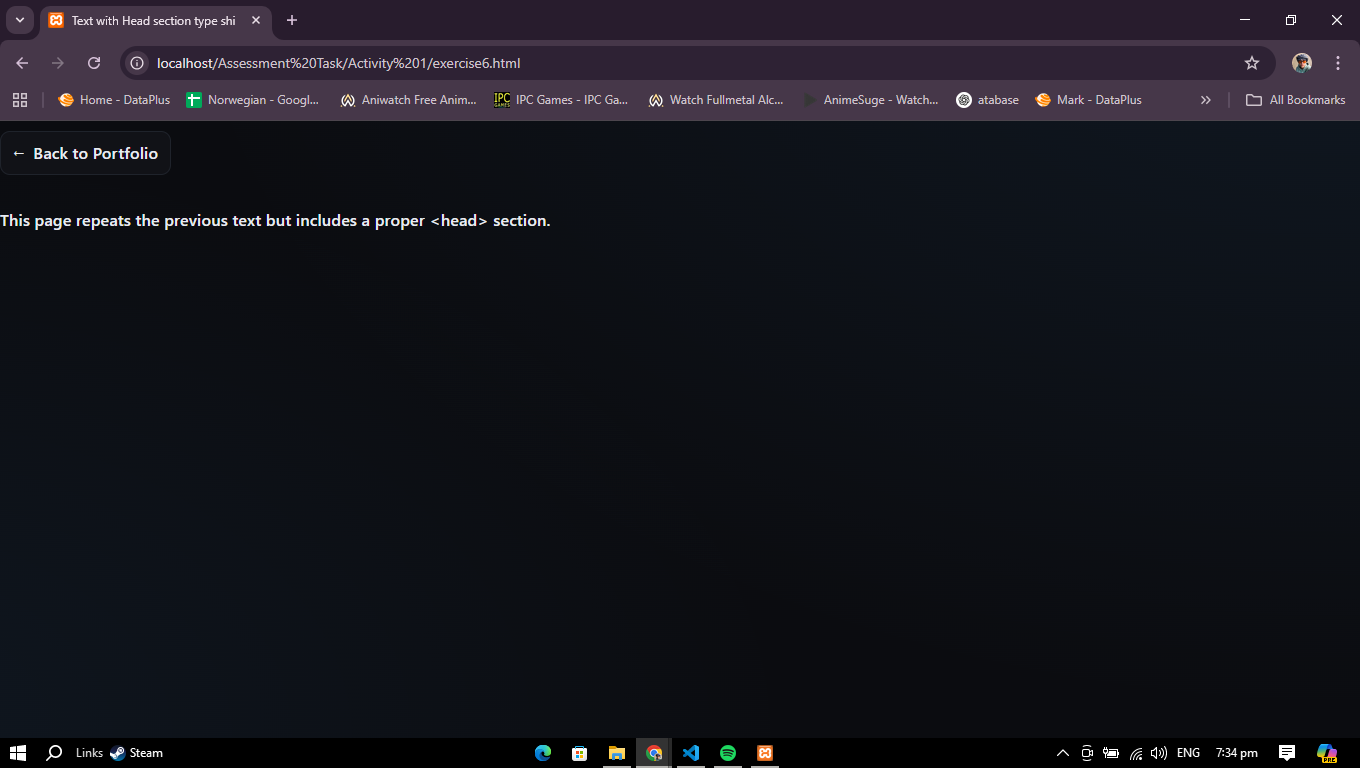Open the Home - DataPlus bookmark
This screenshot has width=1360, height=768.
click(x=114, y=100)
